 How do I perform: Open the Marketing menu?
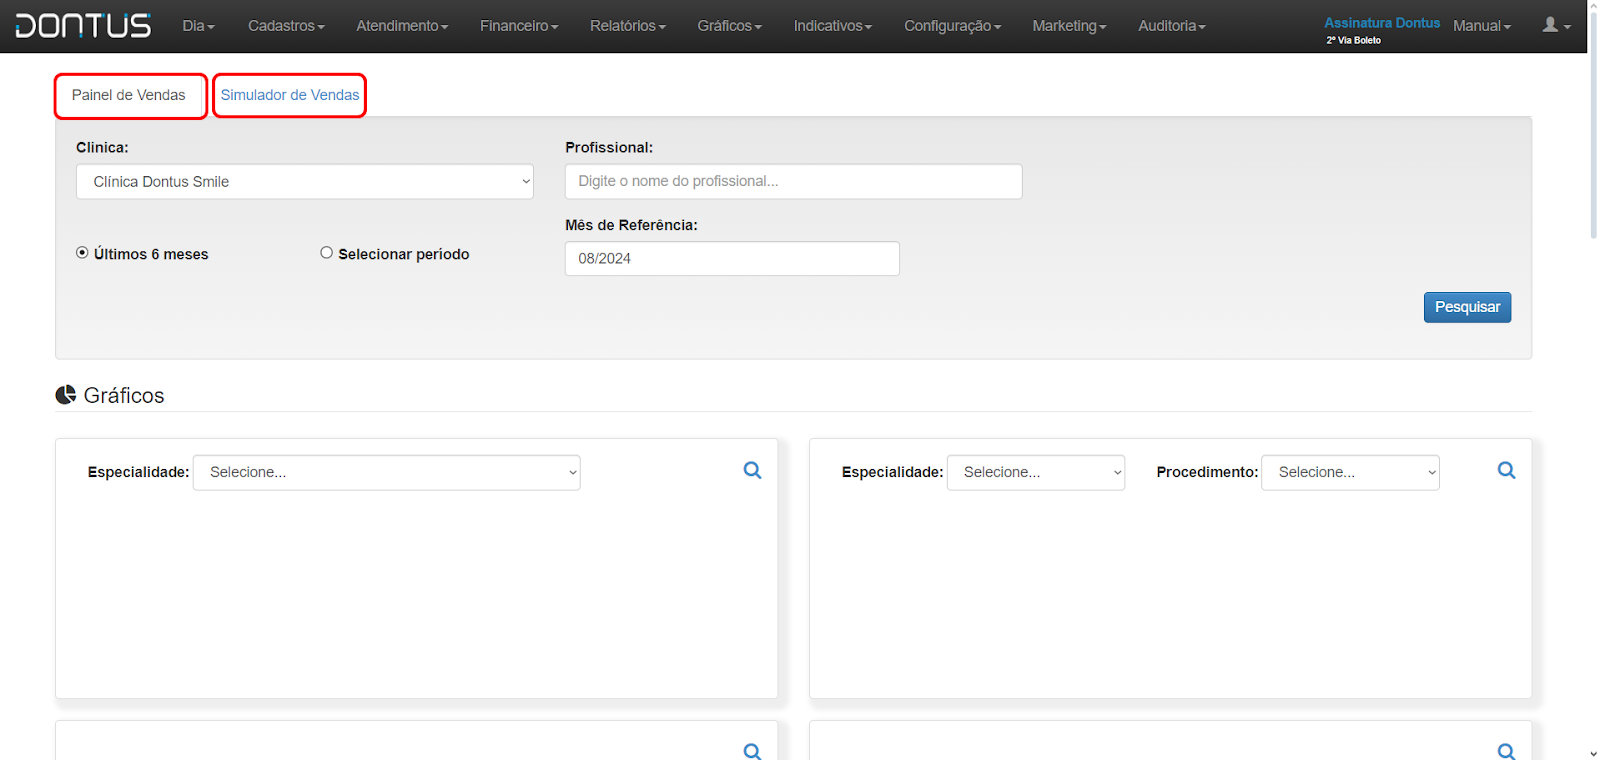pyautogui.click(x=1069, y=26)
